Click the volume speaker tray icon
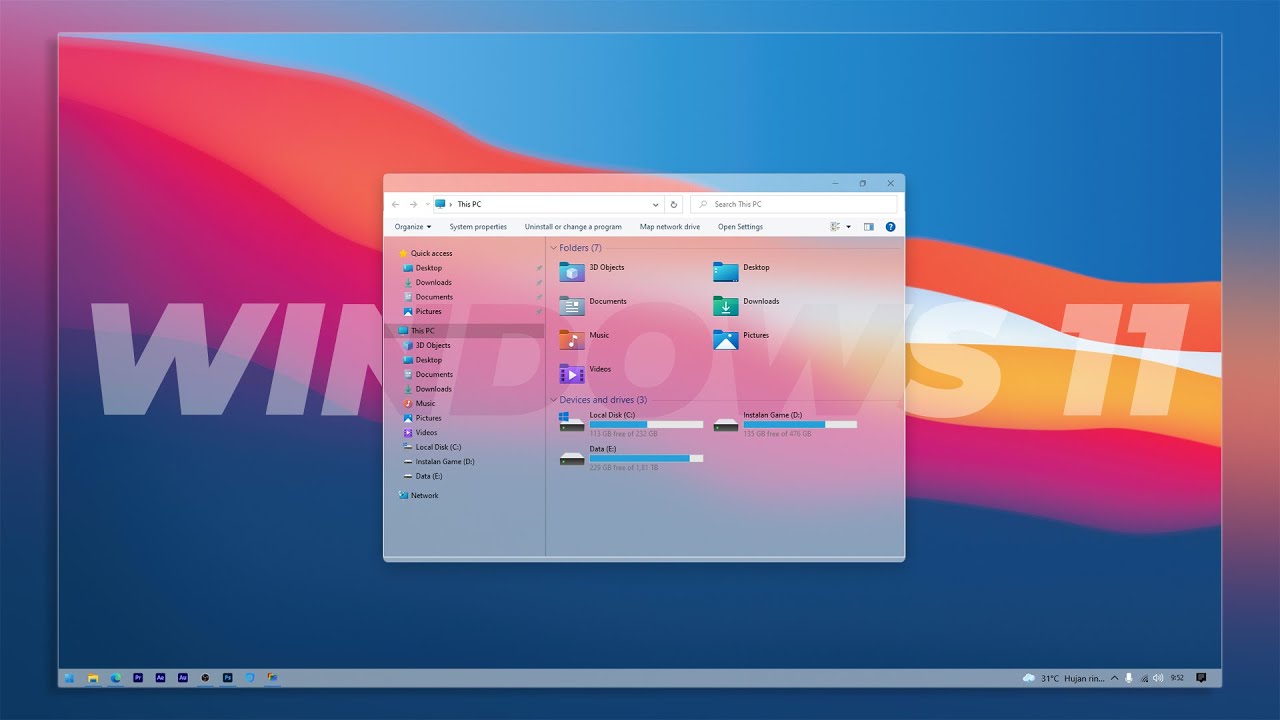The image size is (1280, 720). (1158, 678)
